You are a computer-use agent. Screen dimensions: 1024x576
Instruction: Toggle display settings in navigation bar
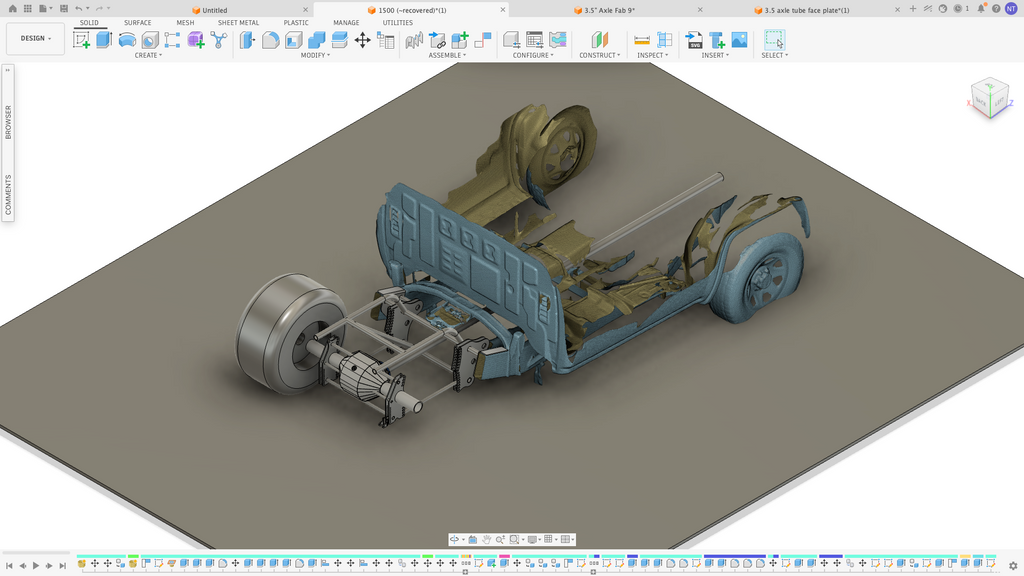tap(534, 539)
